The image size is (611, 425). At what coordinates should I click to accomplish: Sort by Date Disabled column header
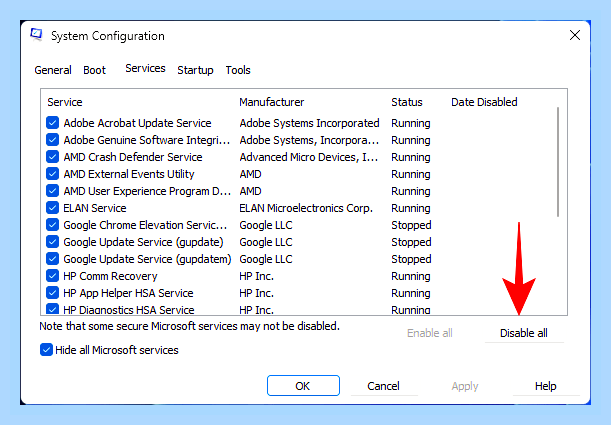tap(484, 102)
